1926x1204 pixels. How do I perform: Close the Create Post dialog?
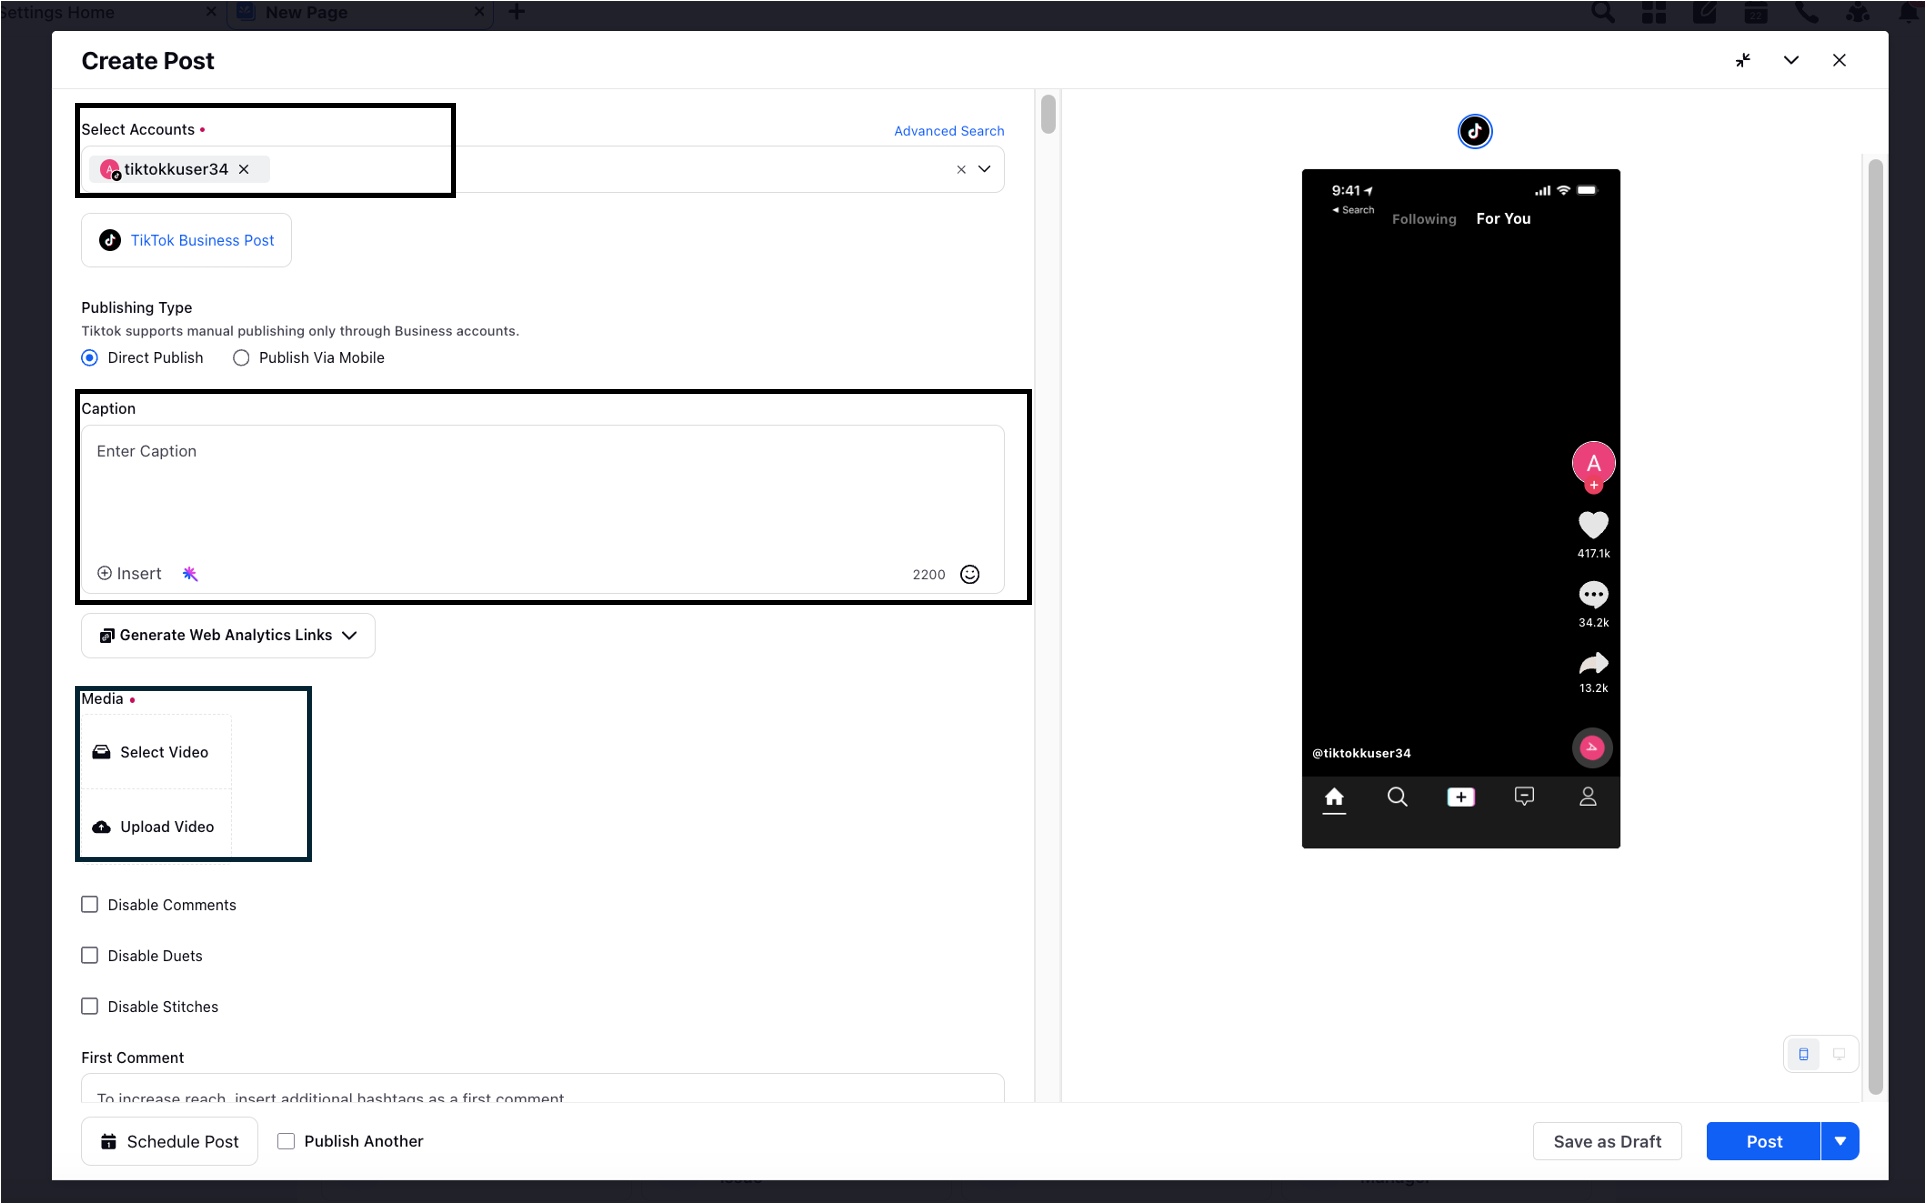pyautogui.click(x=1839, y=60)
